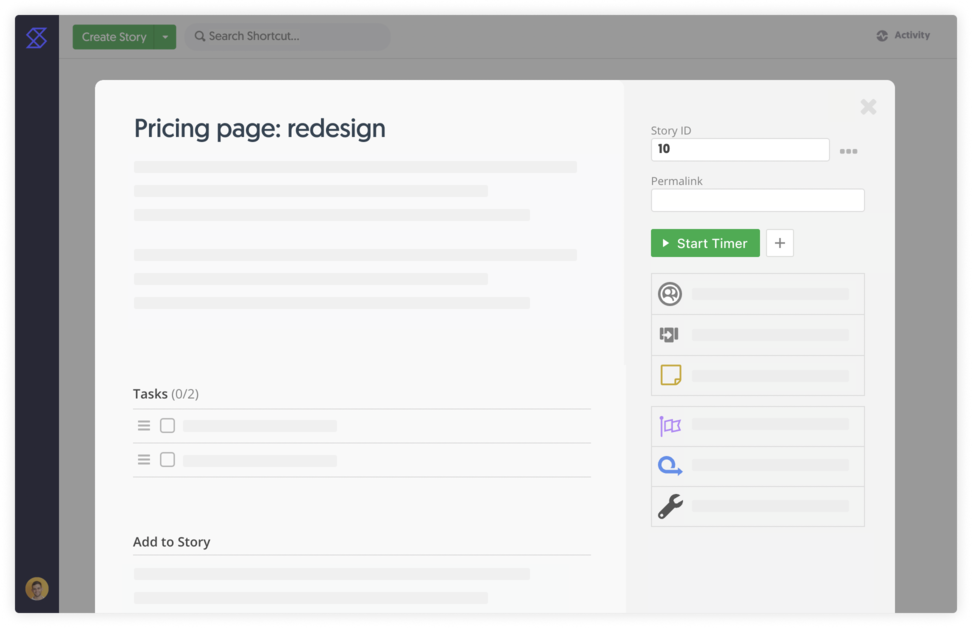Open the owner person icon row

click(670, 294)
